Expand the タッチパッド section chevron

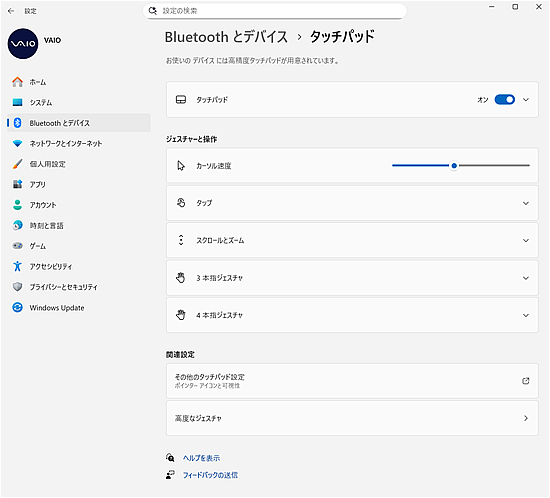526,100
